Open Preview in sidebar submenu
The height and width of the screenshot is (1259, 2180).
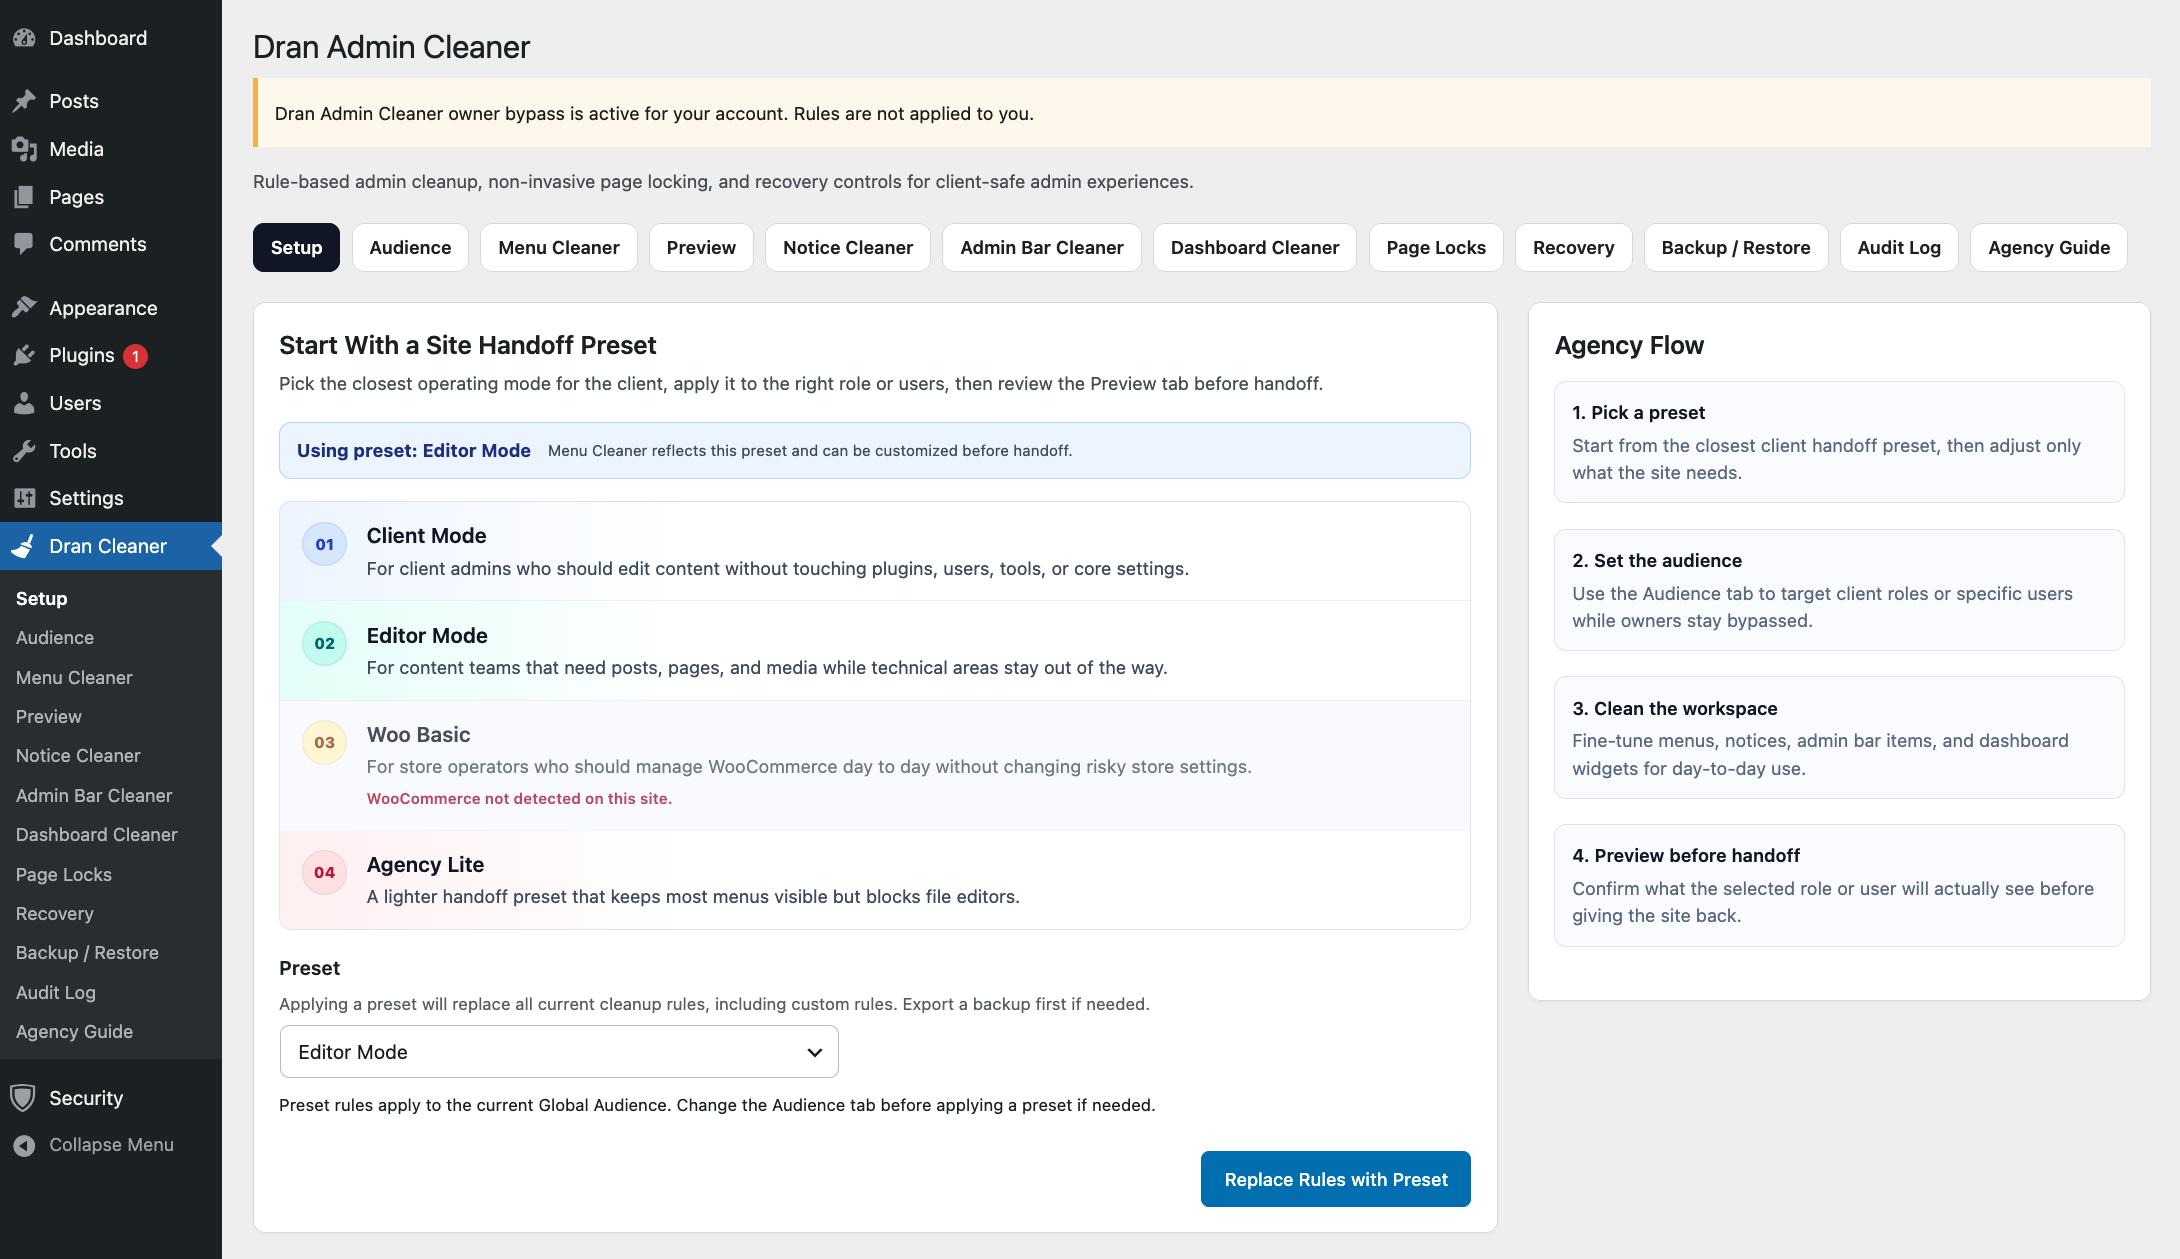49,716
